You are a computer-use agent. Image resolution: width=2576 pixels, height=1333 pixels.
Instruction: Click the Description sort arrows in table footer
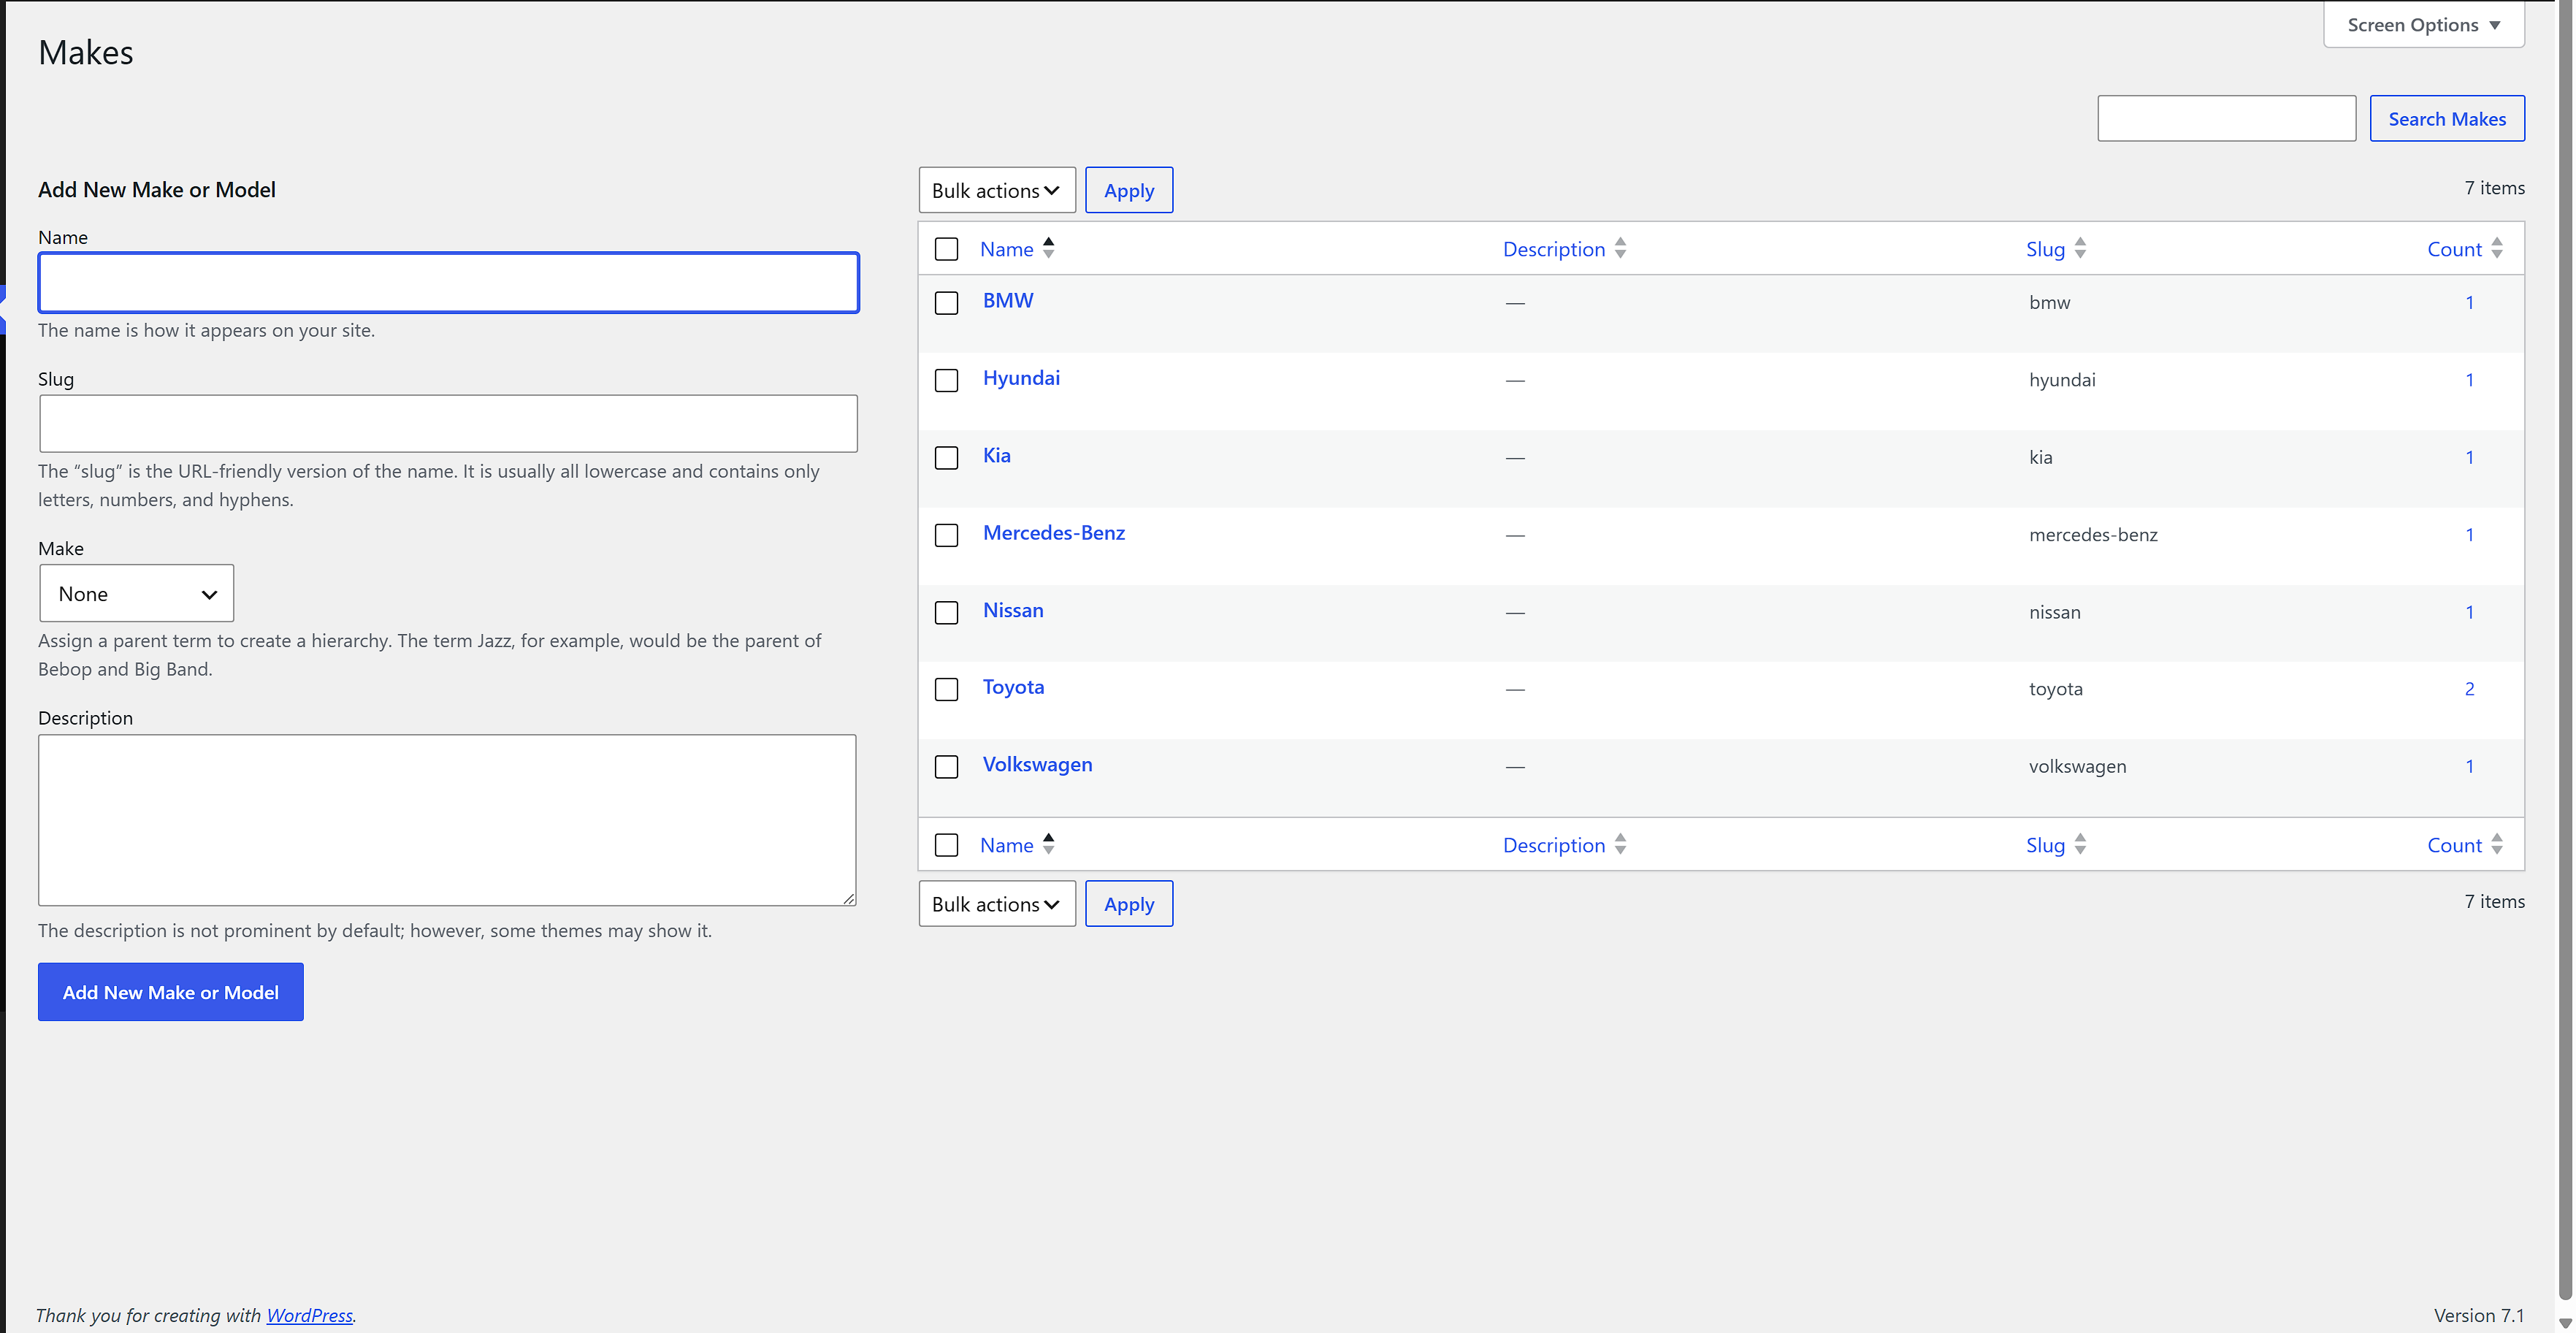point(1620,844)
